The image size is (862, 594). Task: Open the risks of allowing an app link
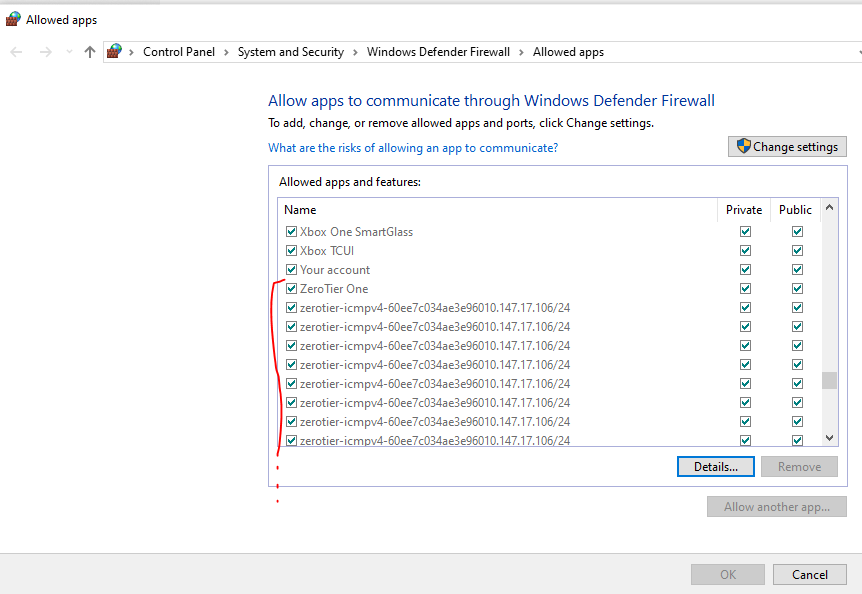[x=413, y=148]
